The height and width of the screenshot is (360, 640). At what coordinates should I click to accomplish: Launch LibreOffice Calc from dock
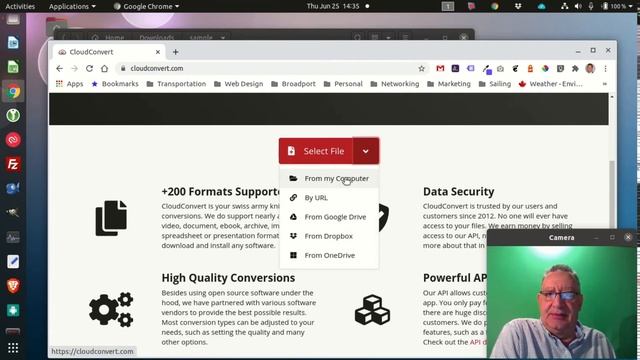click(13, 67)
